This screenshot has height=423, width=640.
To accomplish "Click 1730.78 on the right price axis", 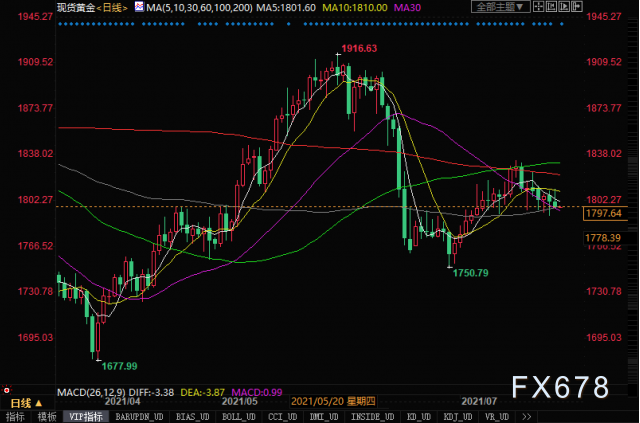I will (604, 292).
